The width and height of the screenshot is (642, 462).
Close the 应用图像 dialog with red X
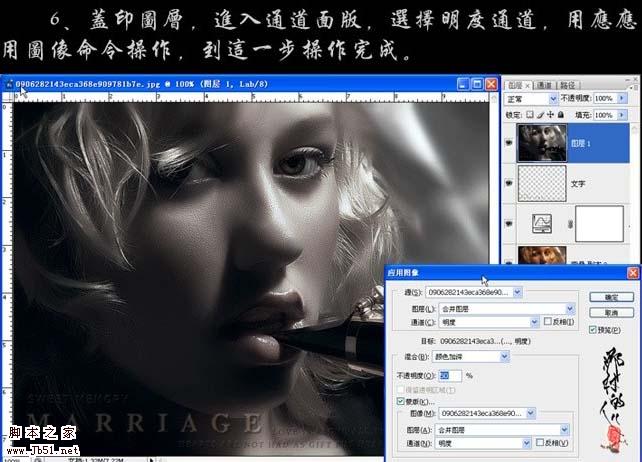point(633,273)
